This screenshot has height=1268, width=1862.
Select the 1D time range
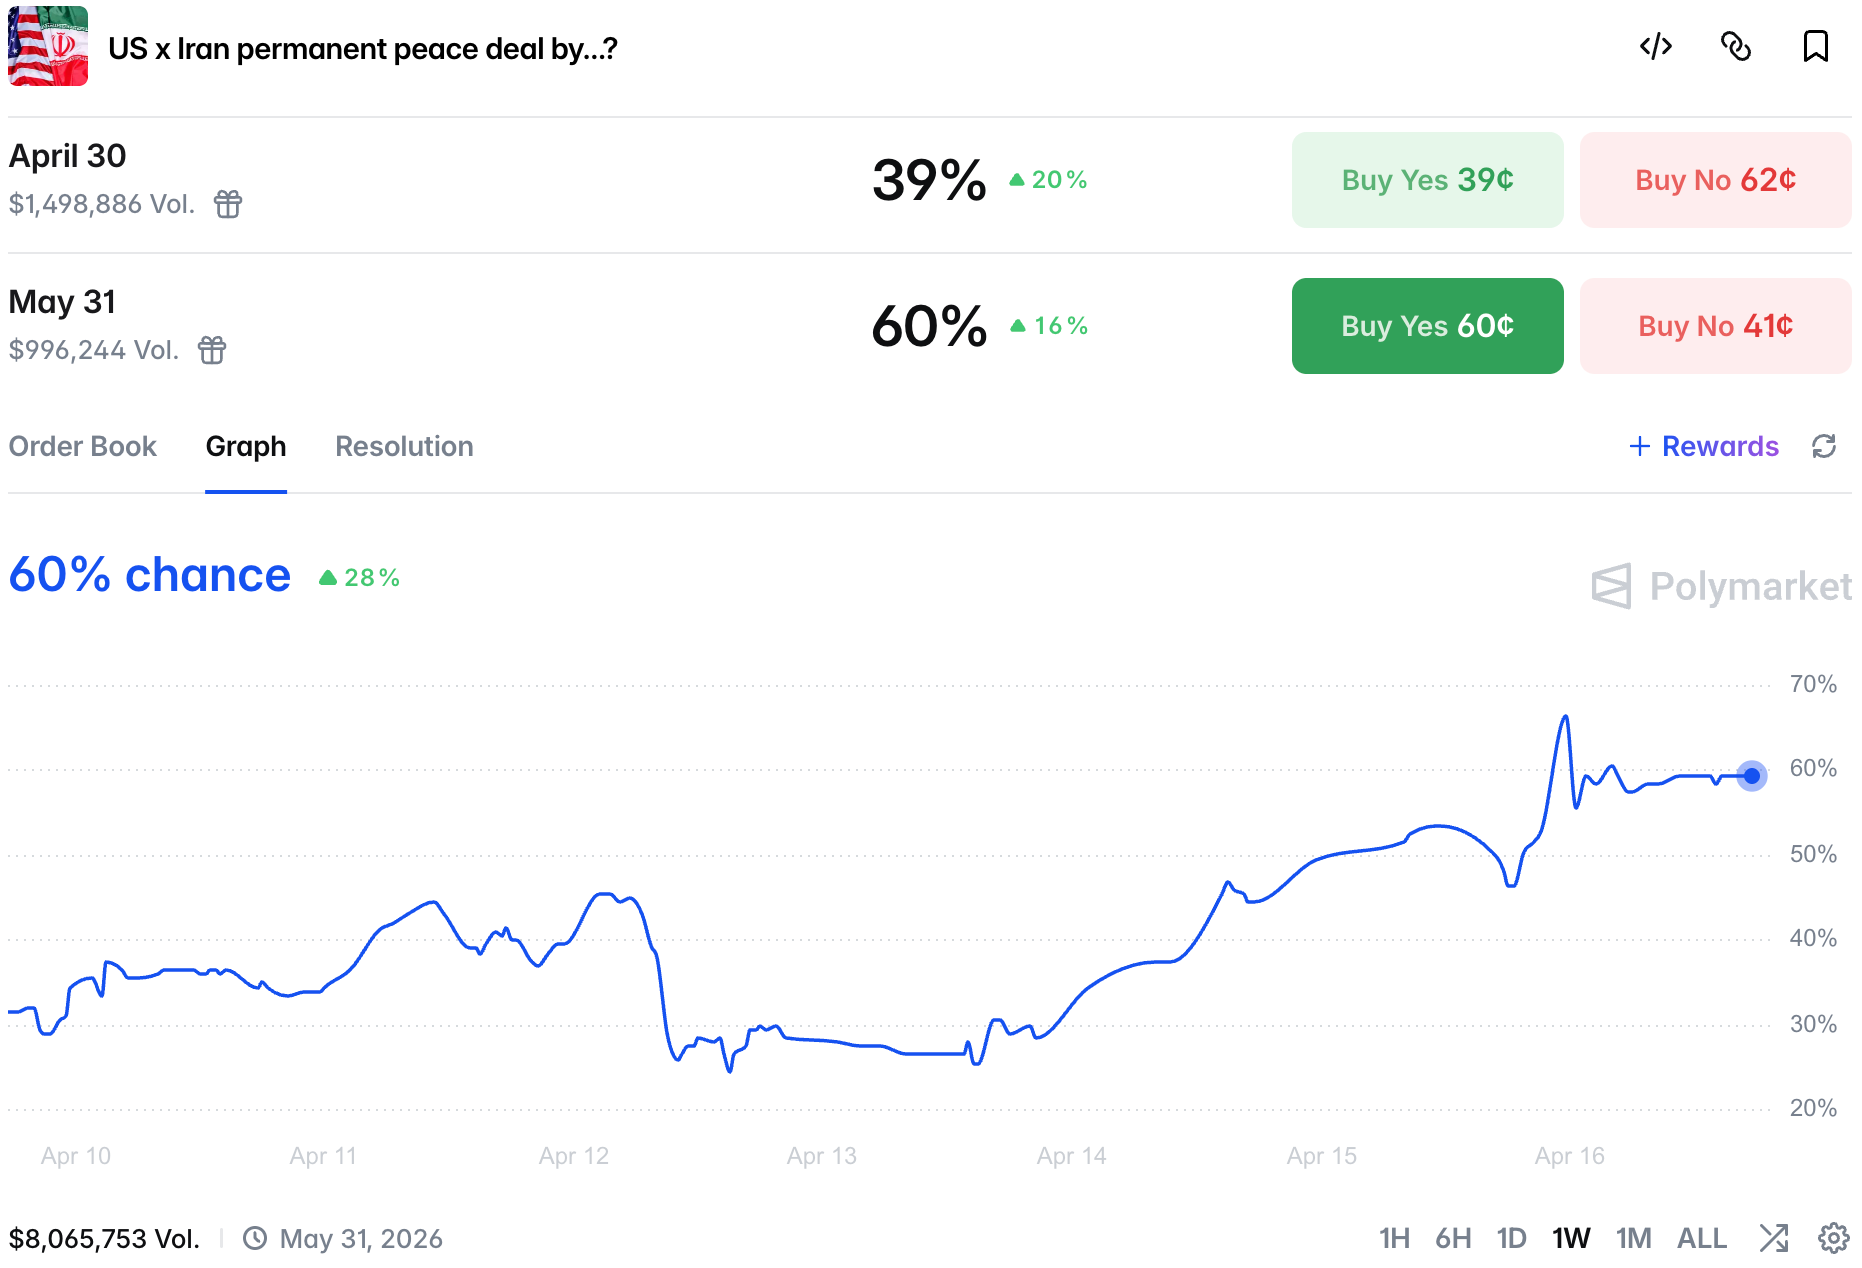tap(1511, 1238)
